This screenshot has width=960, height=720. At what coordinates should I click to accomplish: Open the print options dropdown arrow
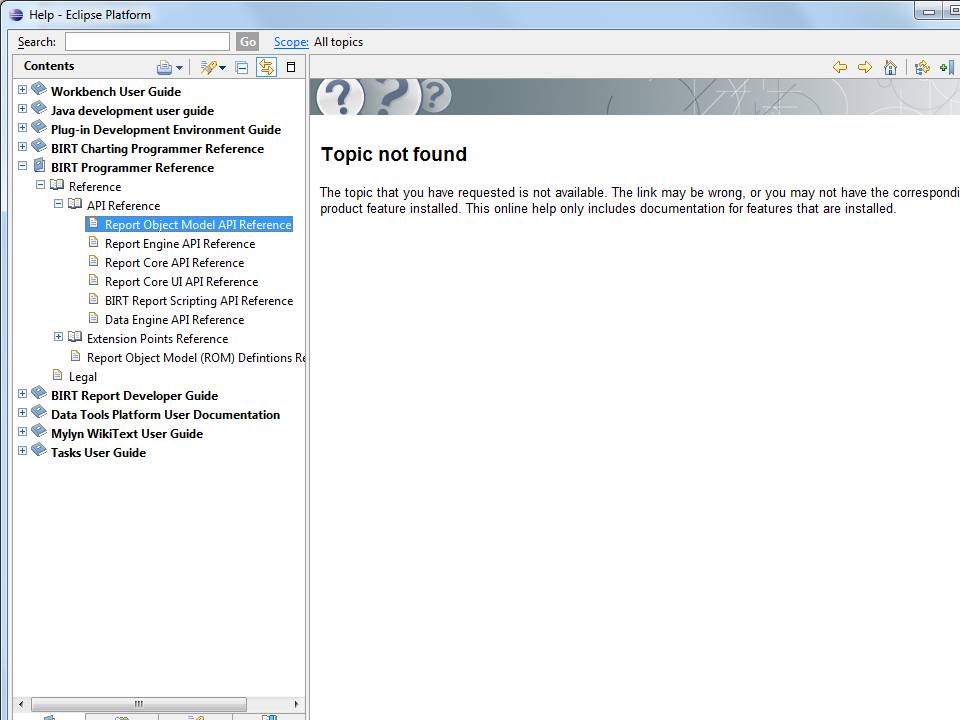point(179,68)
